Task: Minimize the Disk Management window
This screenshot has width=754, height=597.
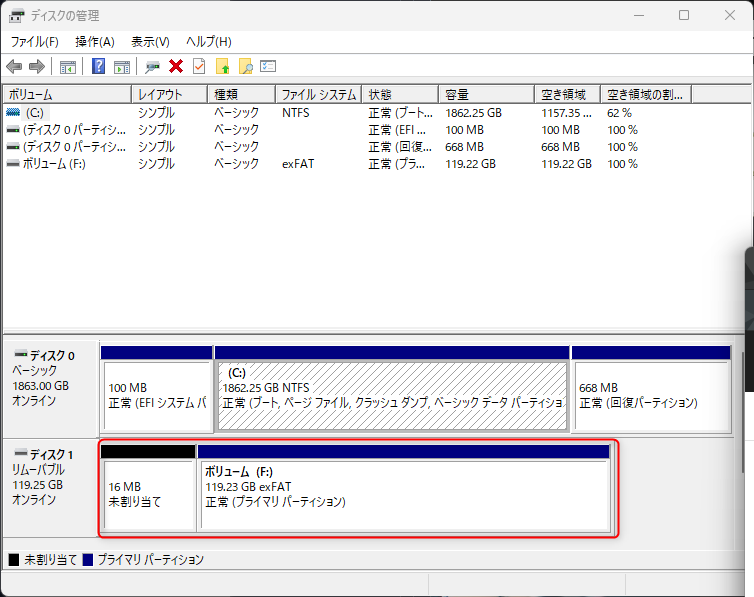Action: click(x=639, y=15)
